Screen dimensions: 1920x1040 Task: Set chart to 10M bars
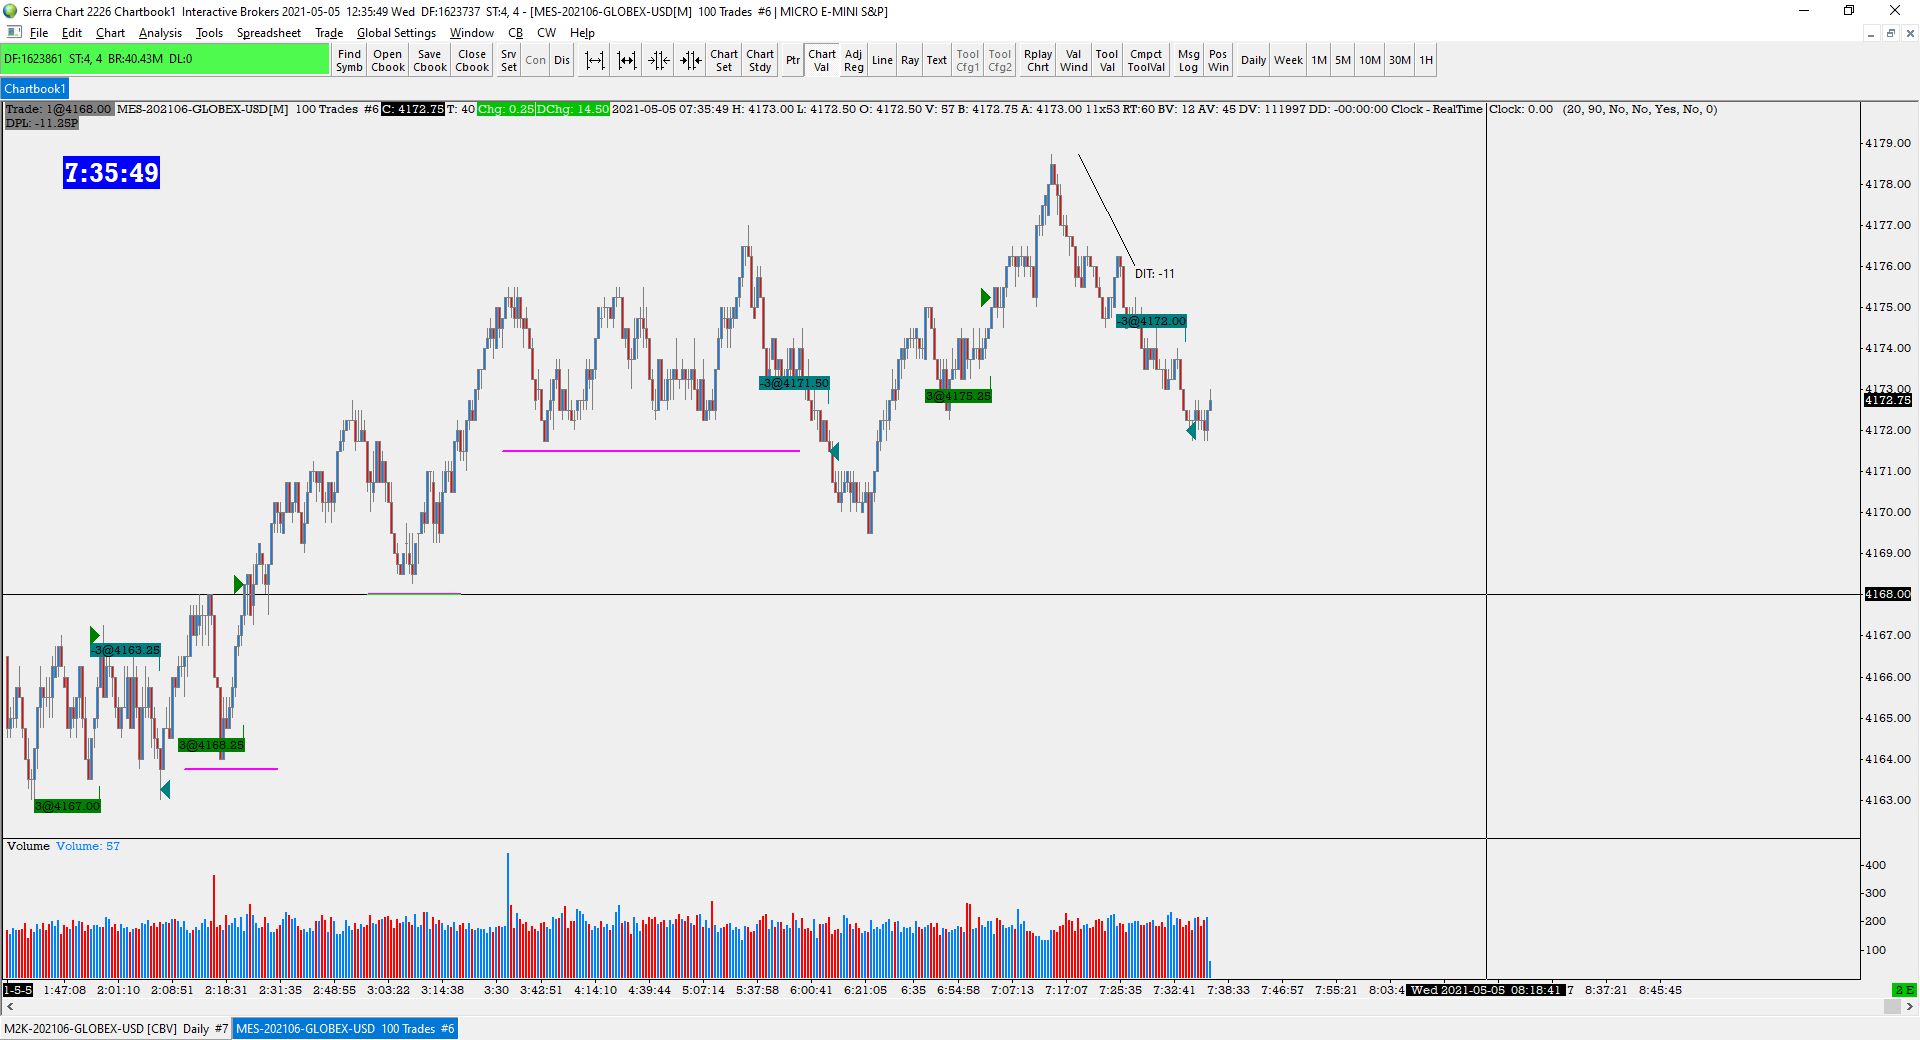(x=1370, y=60)
